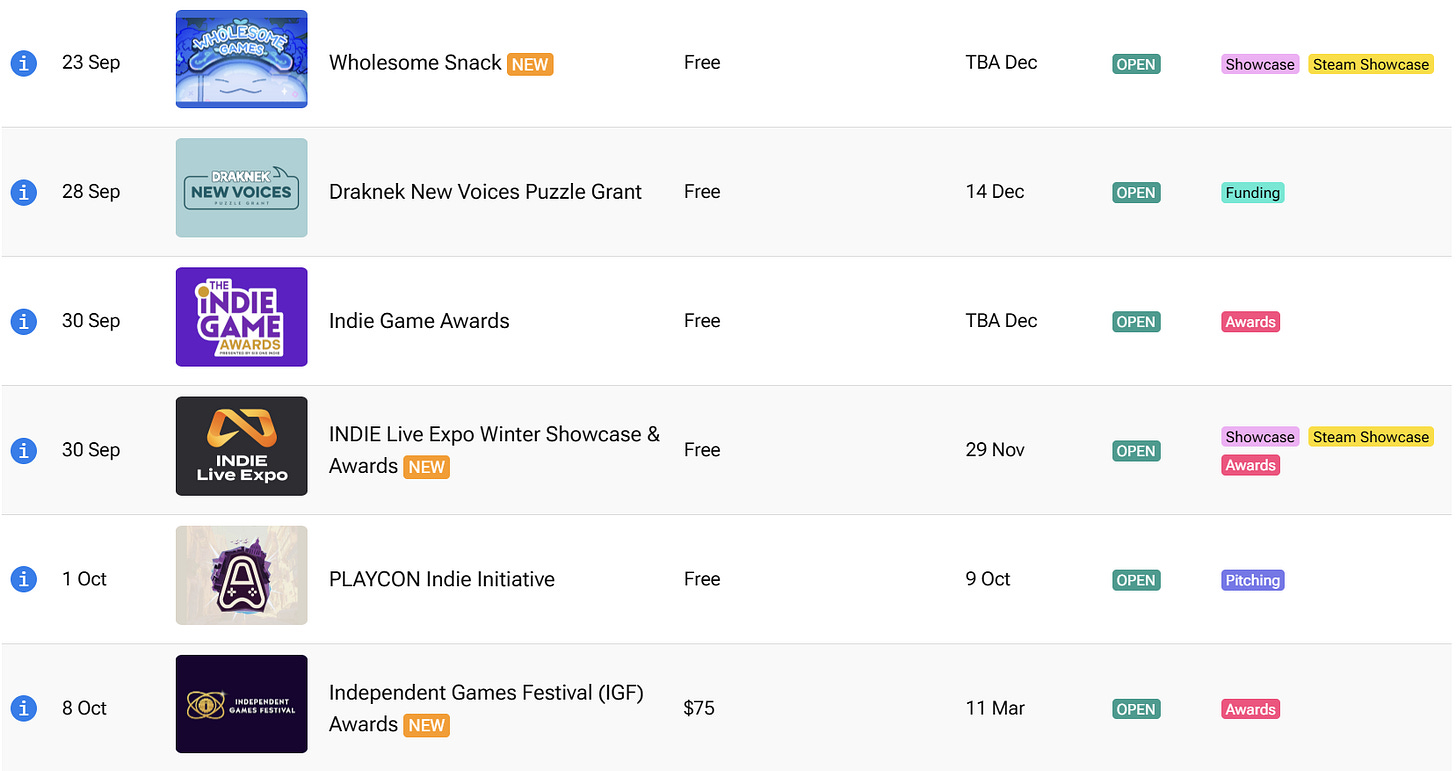The height and width of the screenshot is (771, 1456).
Task: Click the 11 Mar event date
Action: pos(995,707)
